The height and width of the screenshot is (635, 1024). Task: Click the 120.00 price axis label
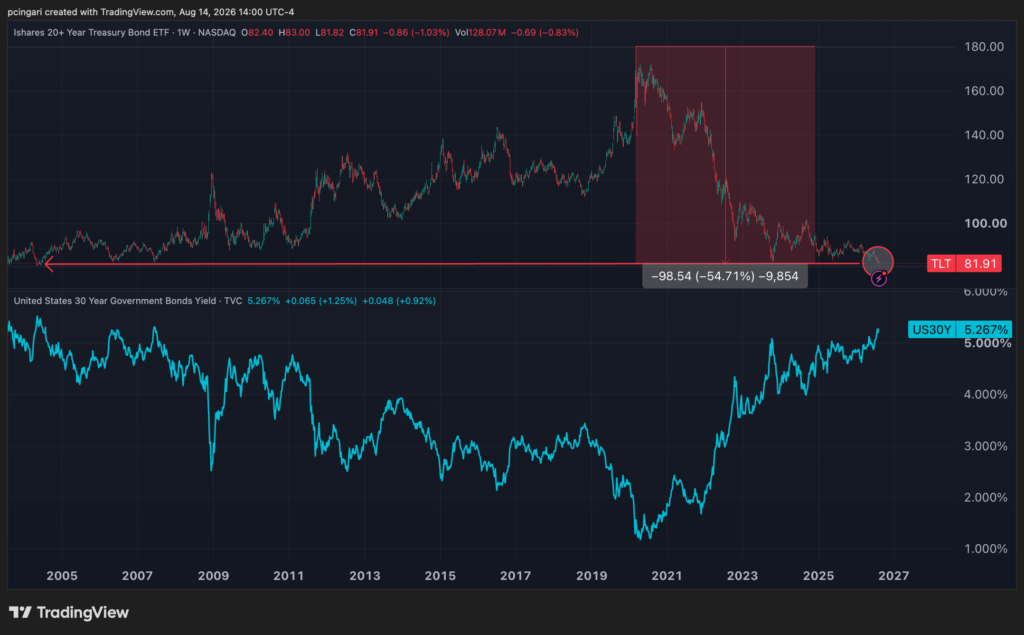click(x=984, y=179)
